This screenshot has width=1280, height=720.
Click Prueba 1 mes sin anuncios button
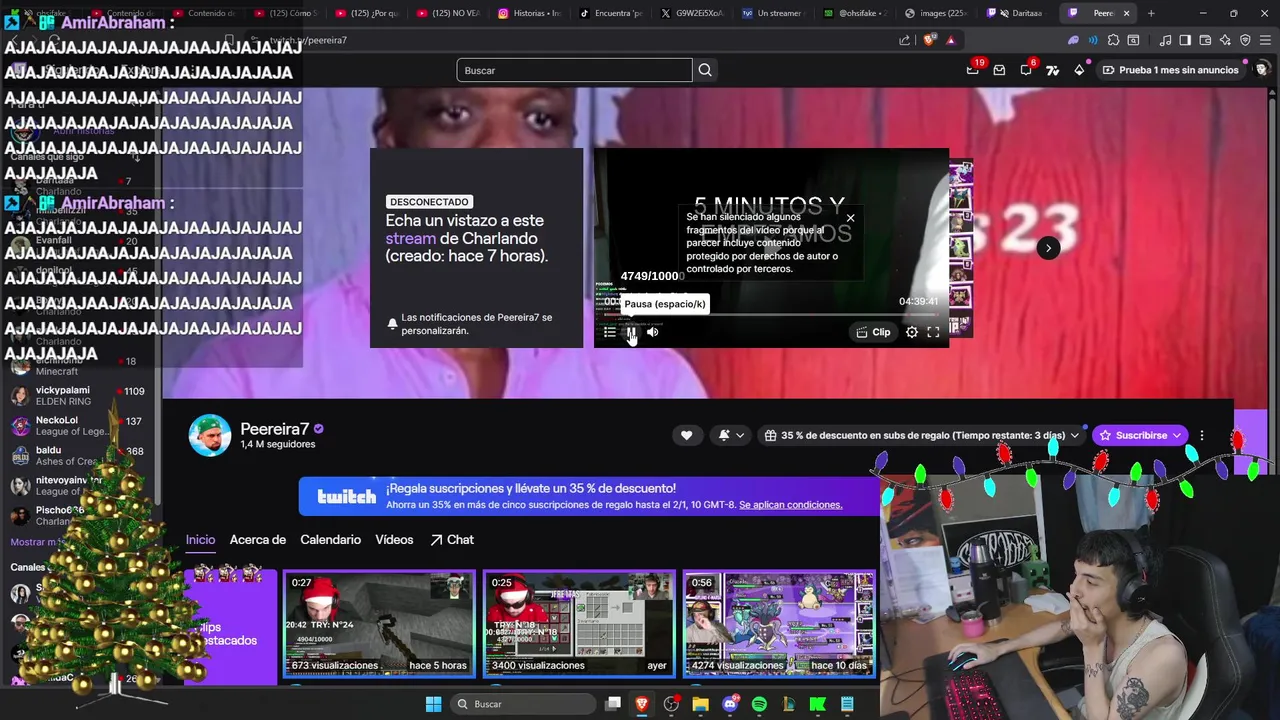(1170, 70)
